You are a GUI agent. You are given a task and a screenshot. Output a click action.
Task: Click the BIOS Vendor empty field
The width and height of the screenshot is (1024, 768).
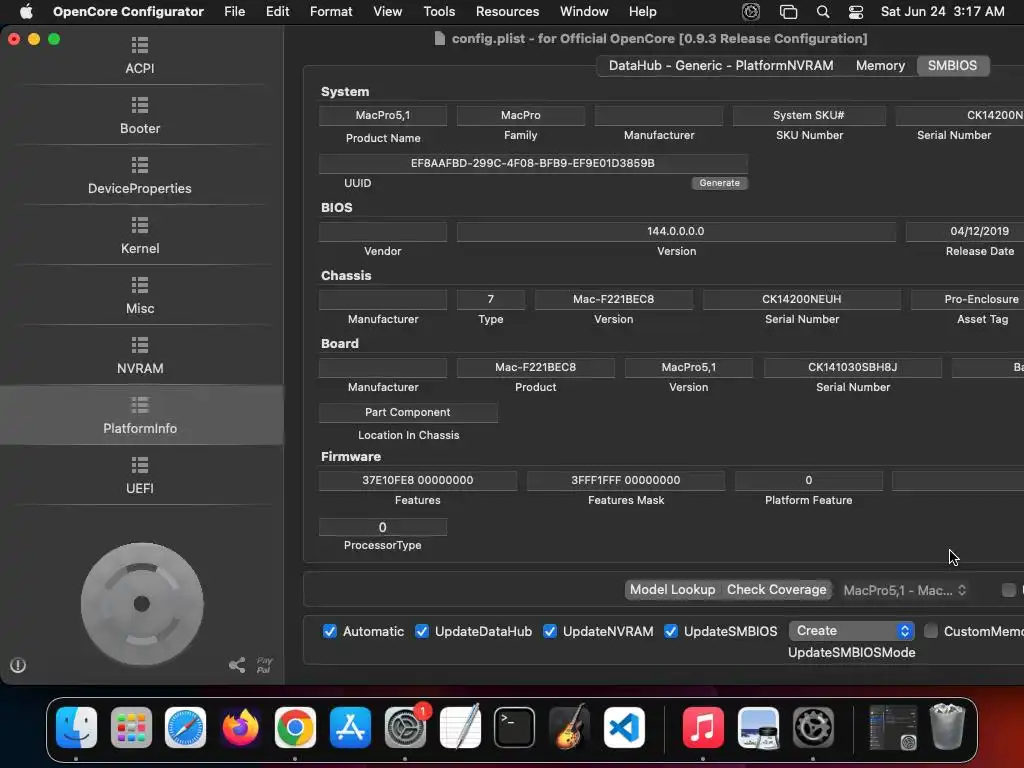pyautogui.click(x=383, y=231)
